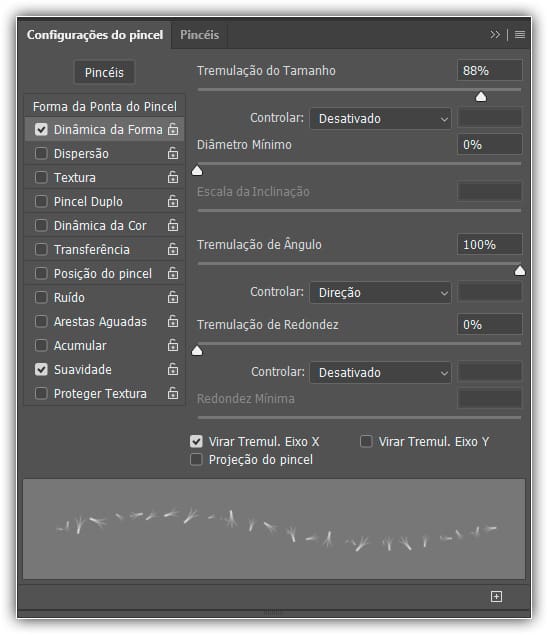
Task: Click the lock icon for Pincel Duplo
Action: click(173, 201)
